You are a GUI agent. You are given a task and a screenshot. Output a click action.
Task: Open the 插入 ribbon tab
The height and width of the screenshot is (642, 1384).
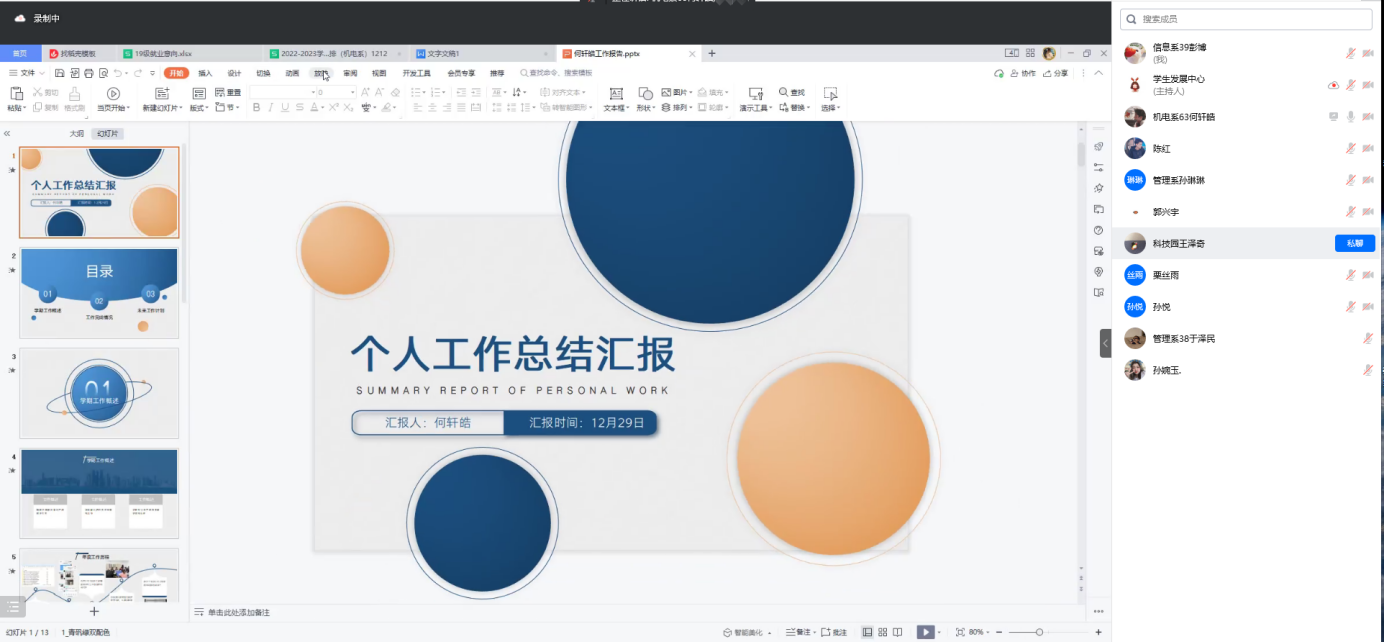point(205,73)
